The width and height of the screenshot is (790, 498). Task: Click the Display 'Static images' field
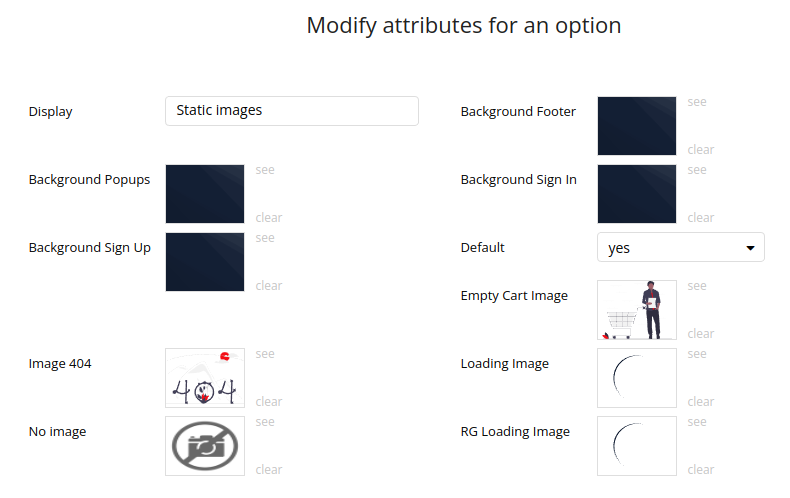tap(291, 111)
